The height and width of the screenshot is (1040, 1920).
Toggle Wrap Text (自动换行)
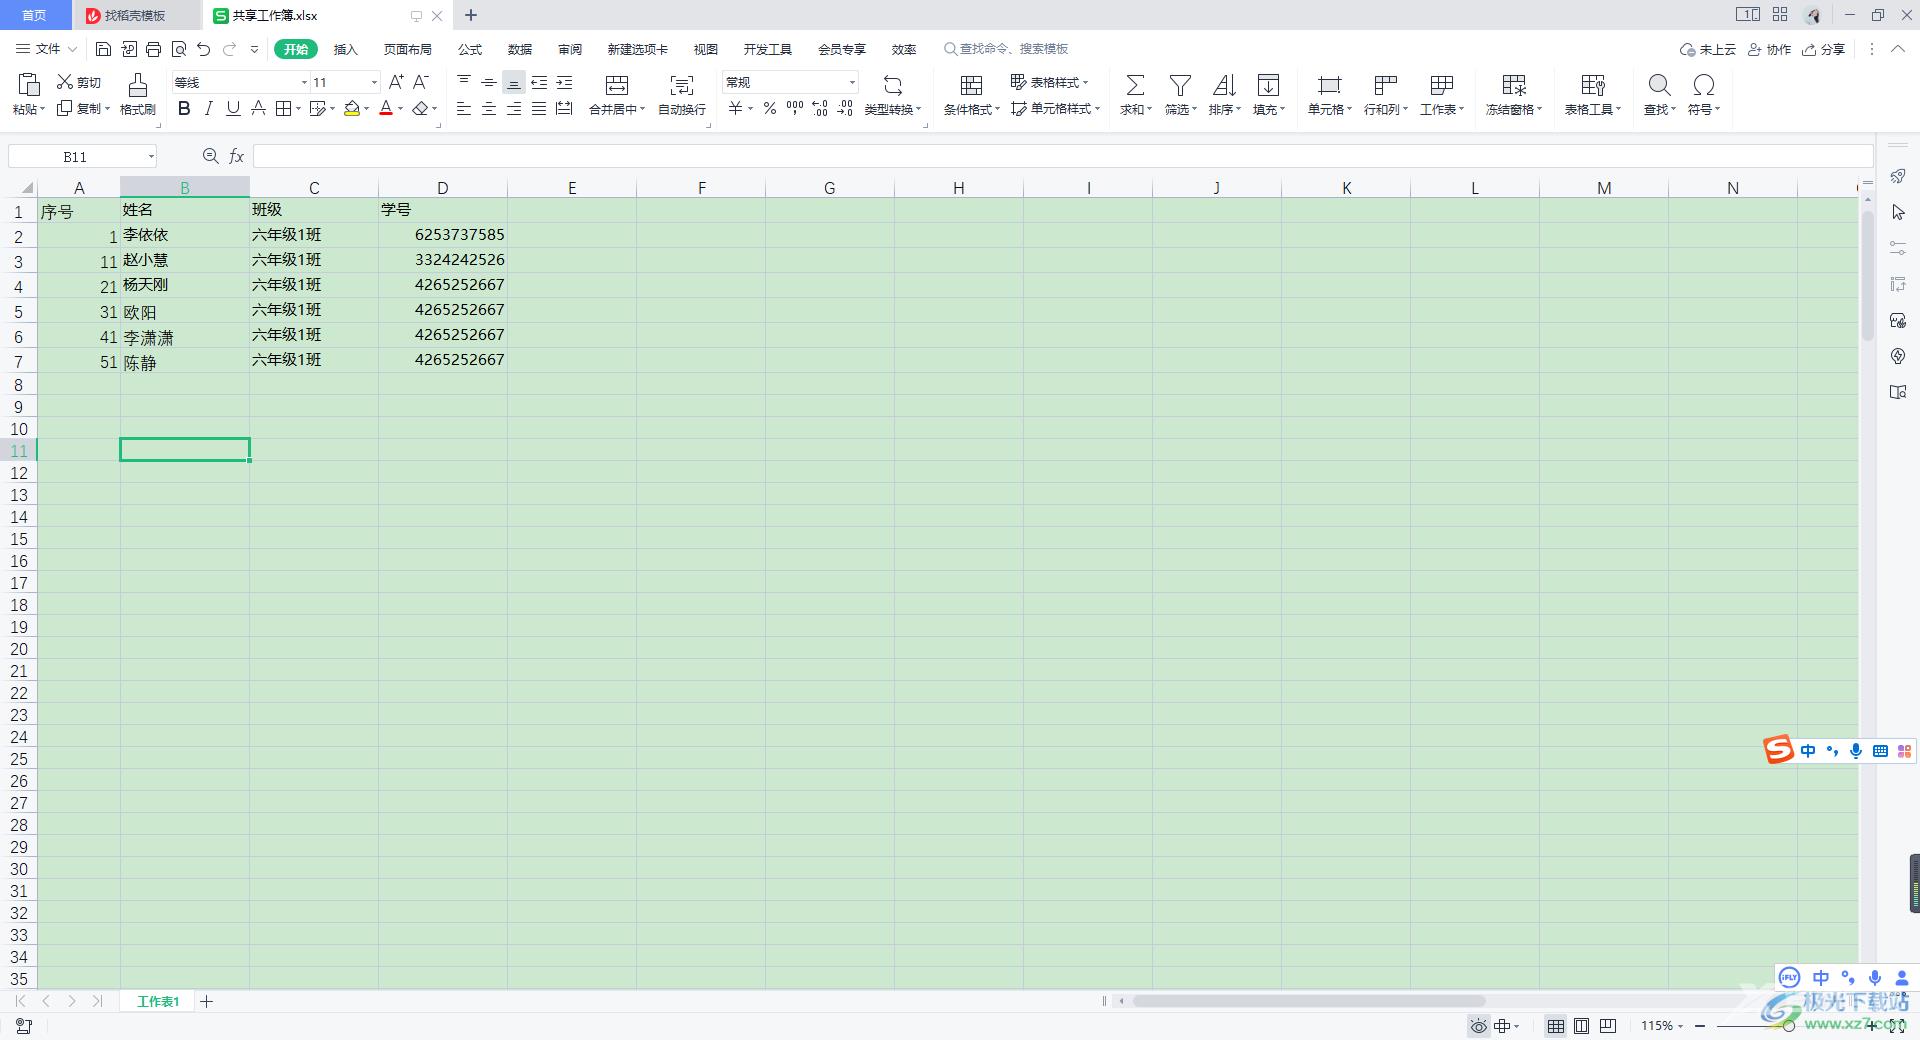click(682, 95)
